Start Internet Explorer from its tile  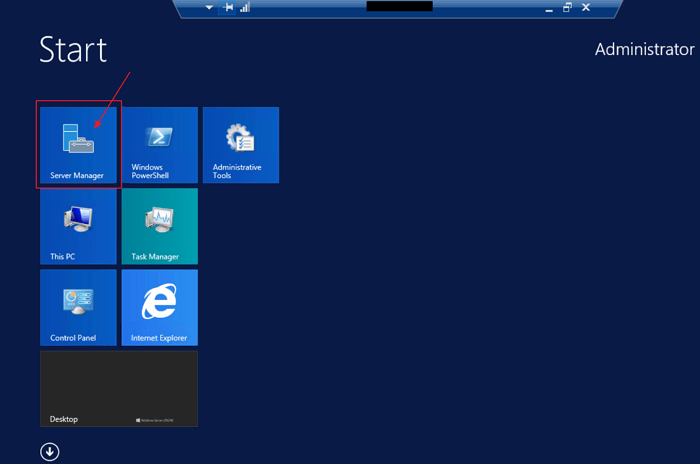tap(159, 307)
